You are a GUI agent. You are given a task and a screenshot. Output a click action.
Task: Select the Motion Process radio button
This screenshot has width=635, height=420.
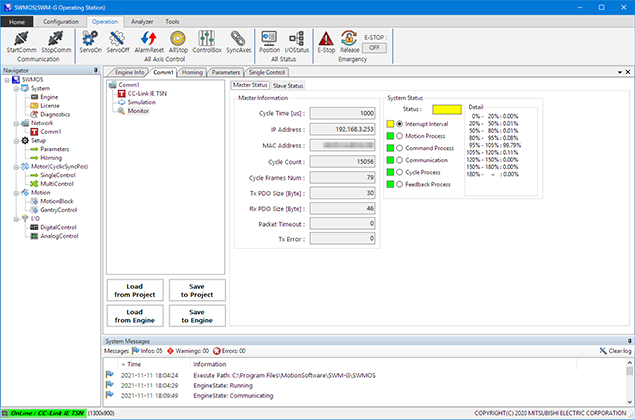pos(400,136)
